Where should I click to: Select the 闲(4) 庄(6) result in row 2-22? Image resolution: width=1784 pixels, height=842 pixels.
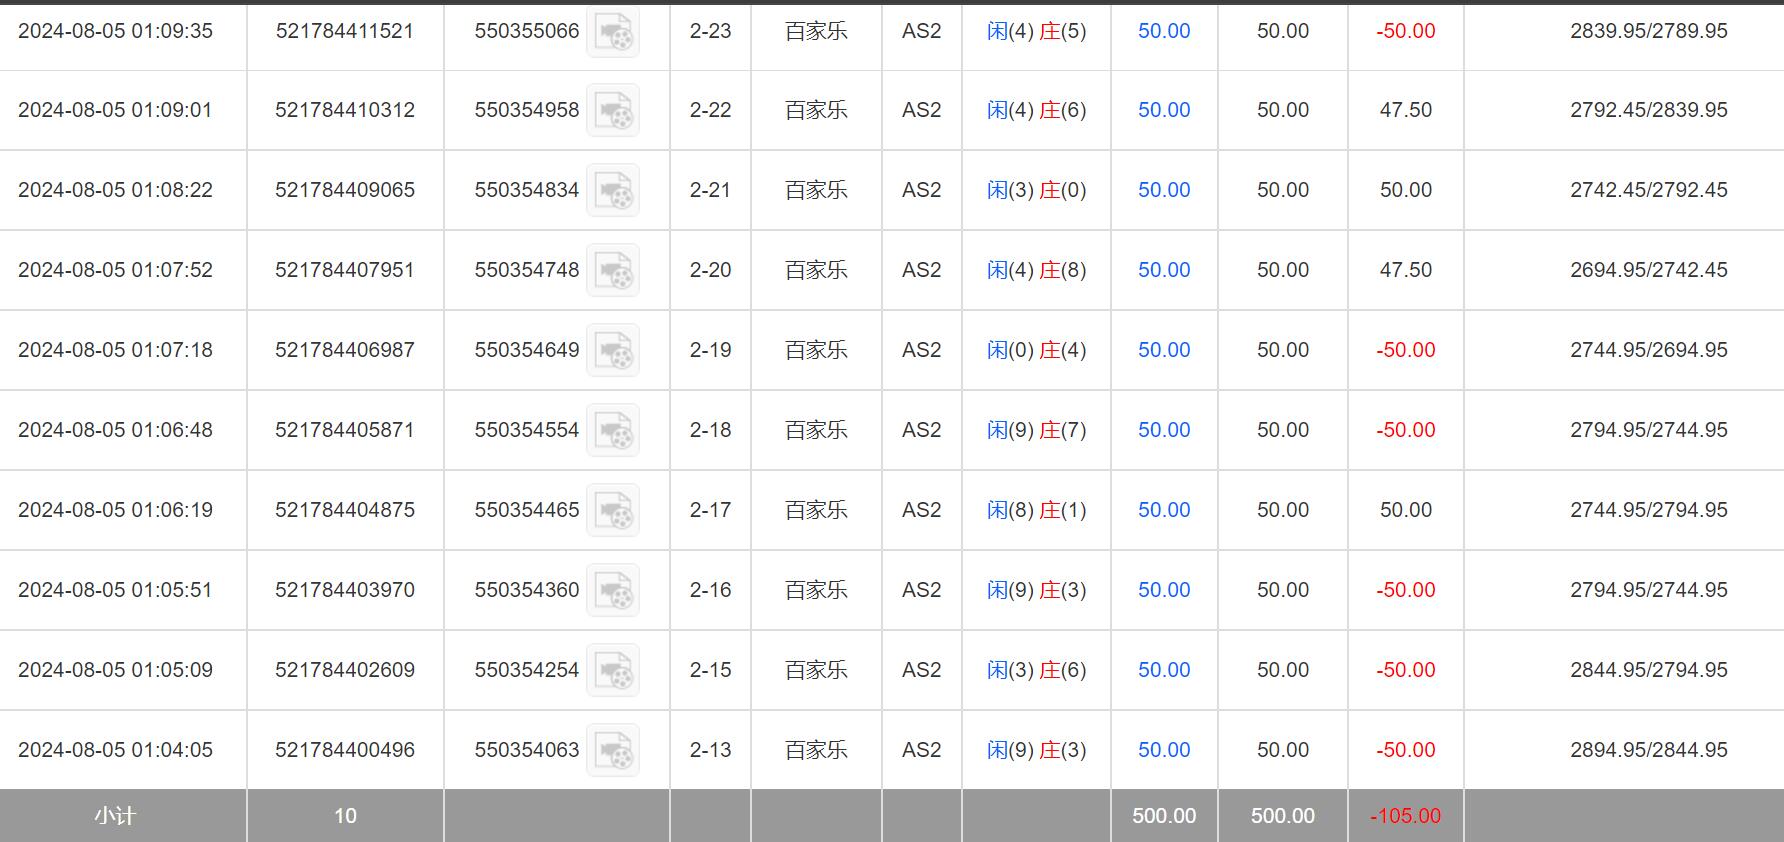tap(1036, 110)
